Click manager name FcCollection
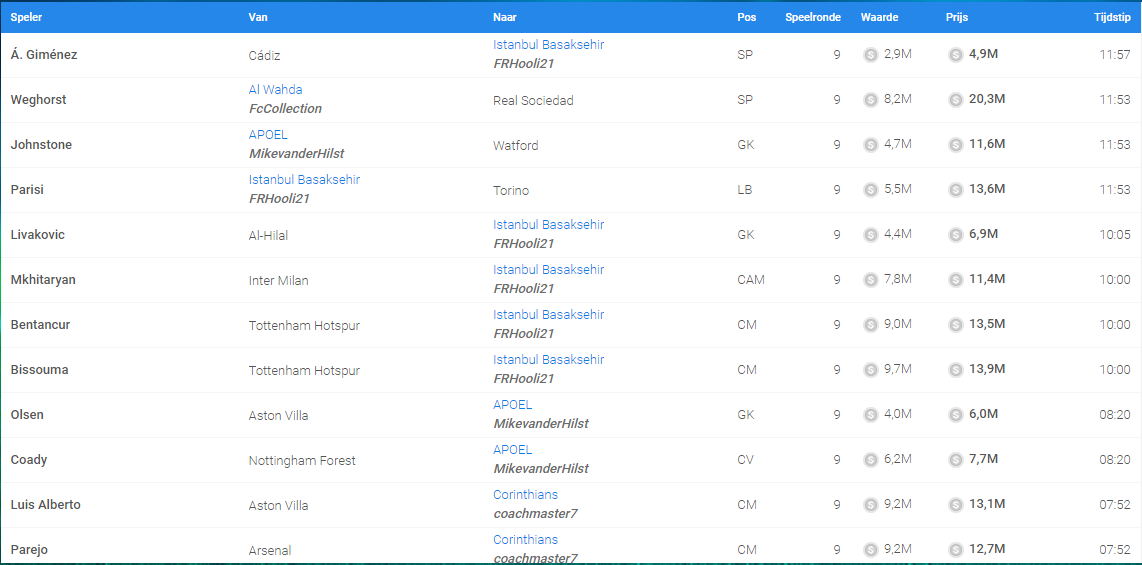 (x=286, y=108)
